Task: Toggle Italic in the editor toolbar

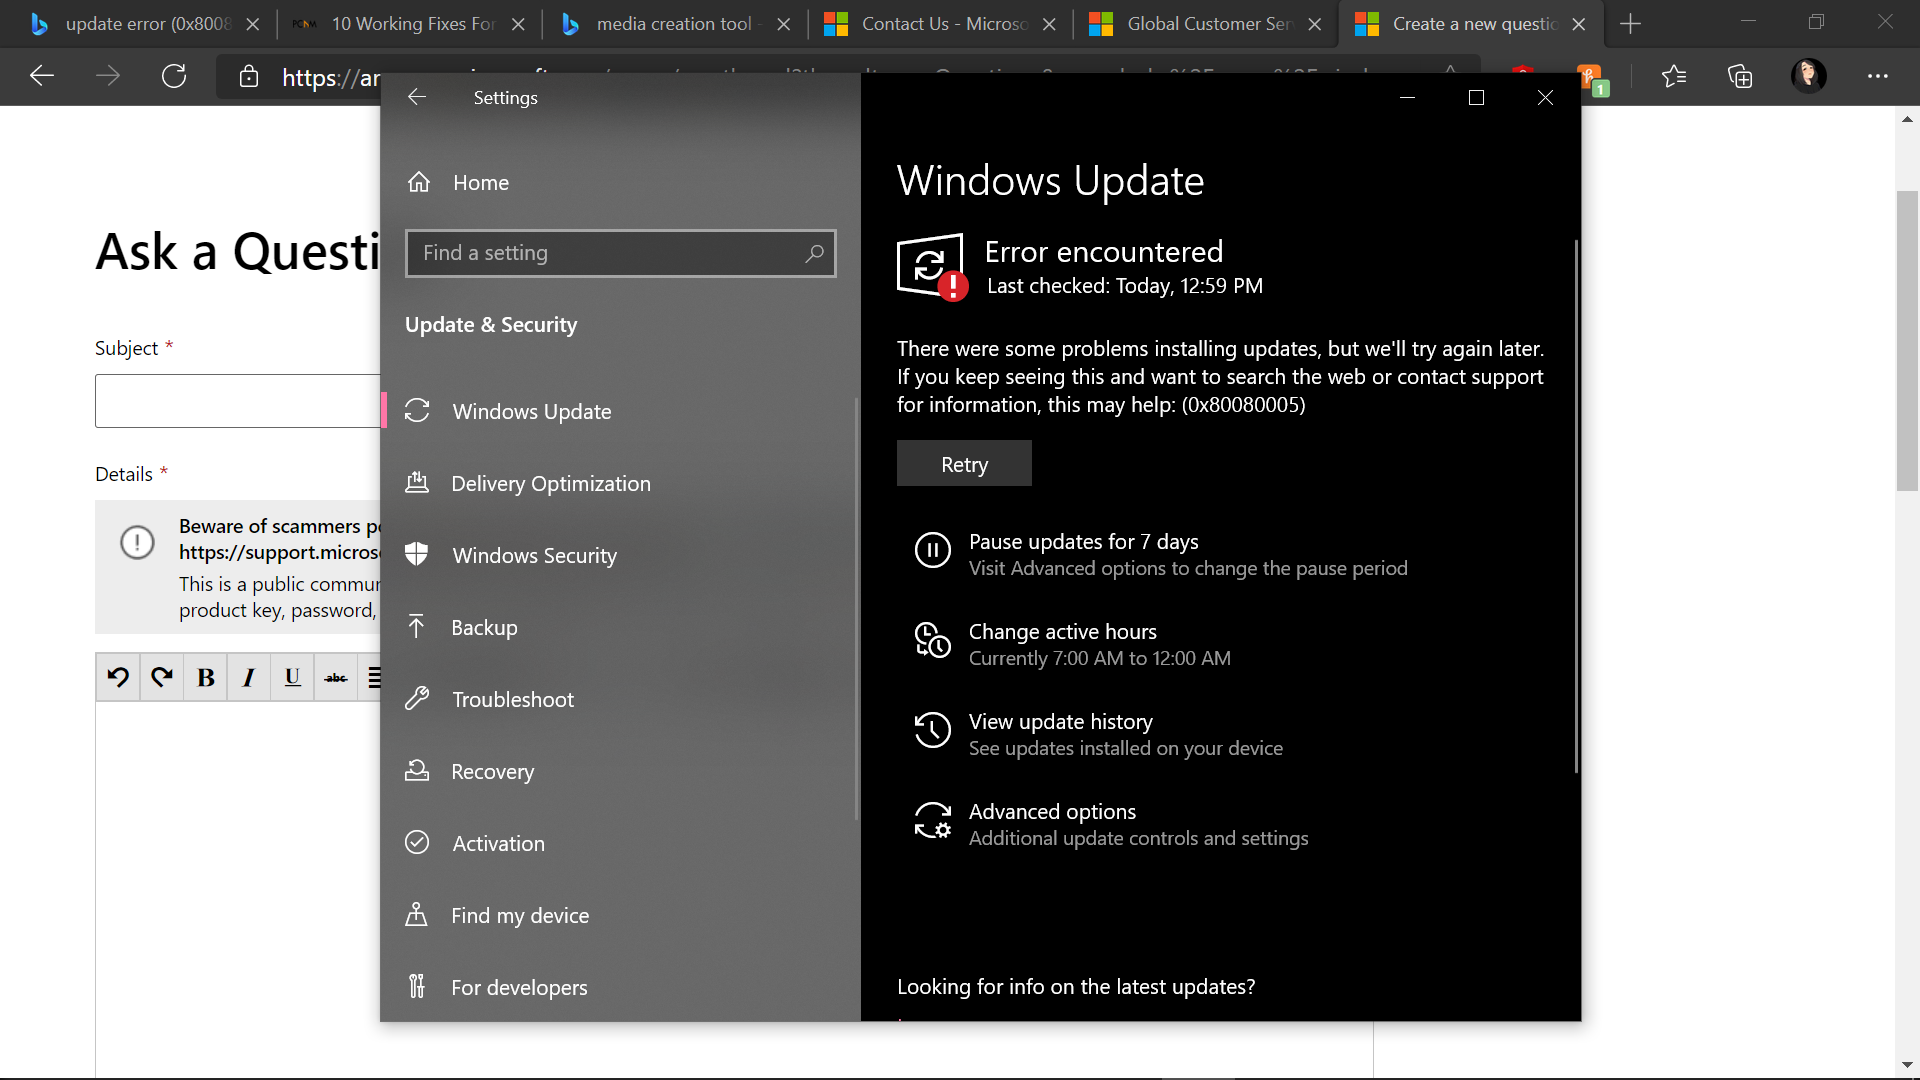Action: click(x=248, y=677)
